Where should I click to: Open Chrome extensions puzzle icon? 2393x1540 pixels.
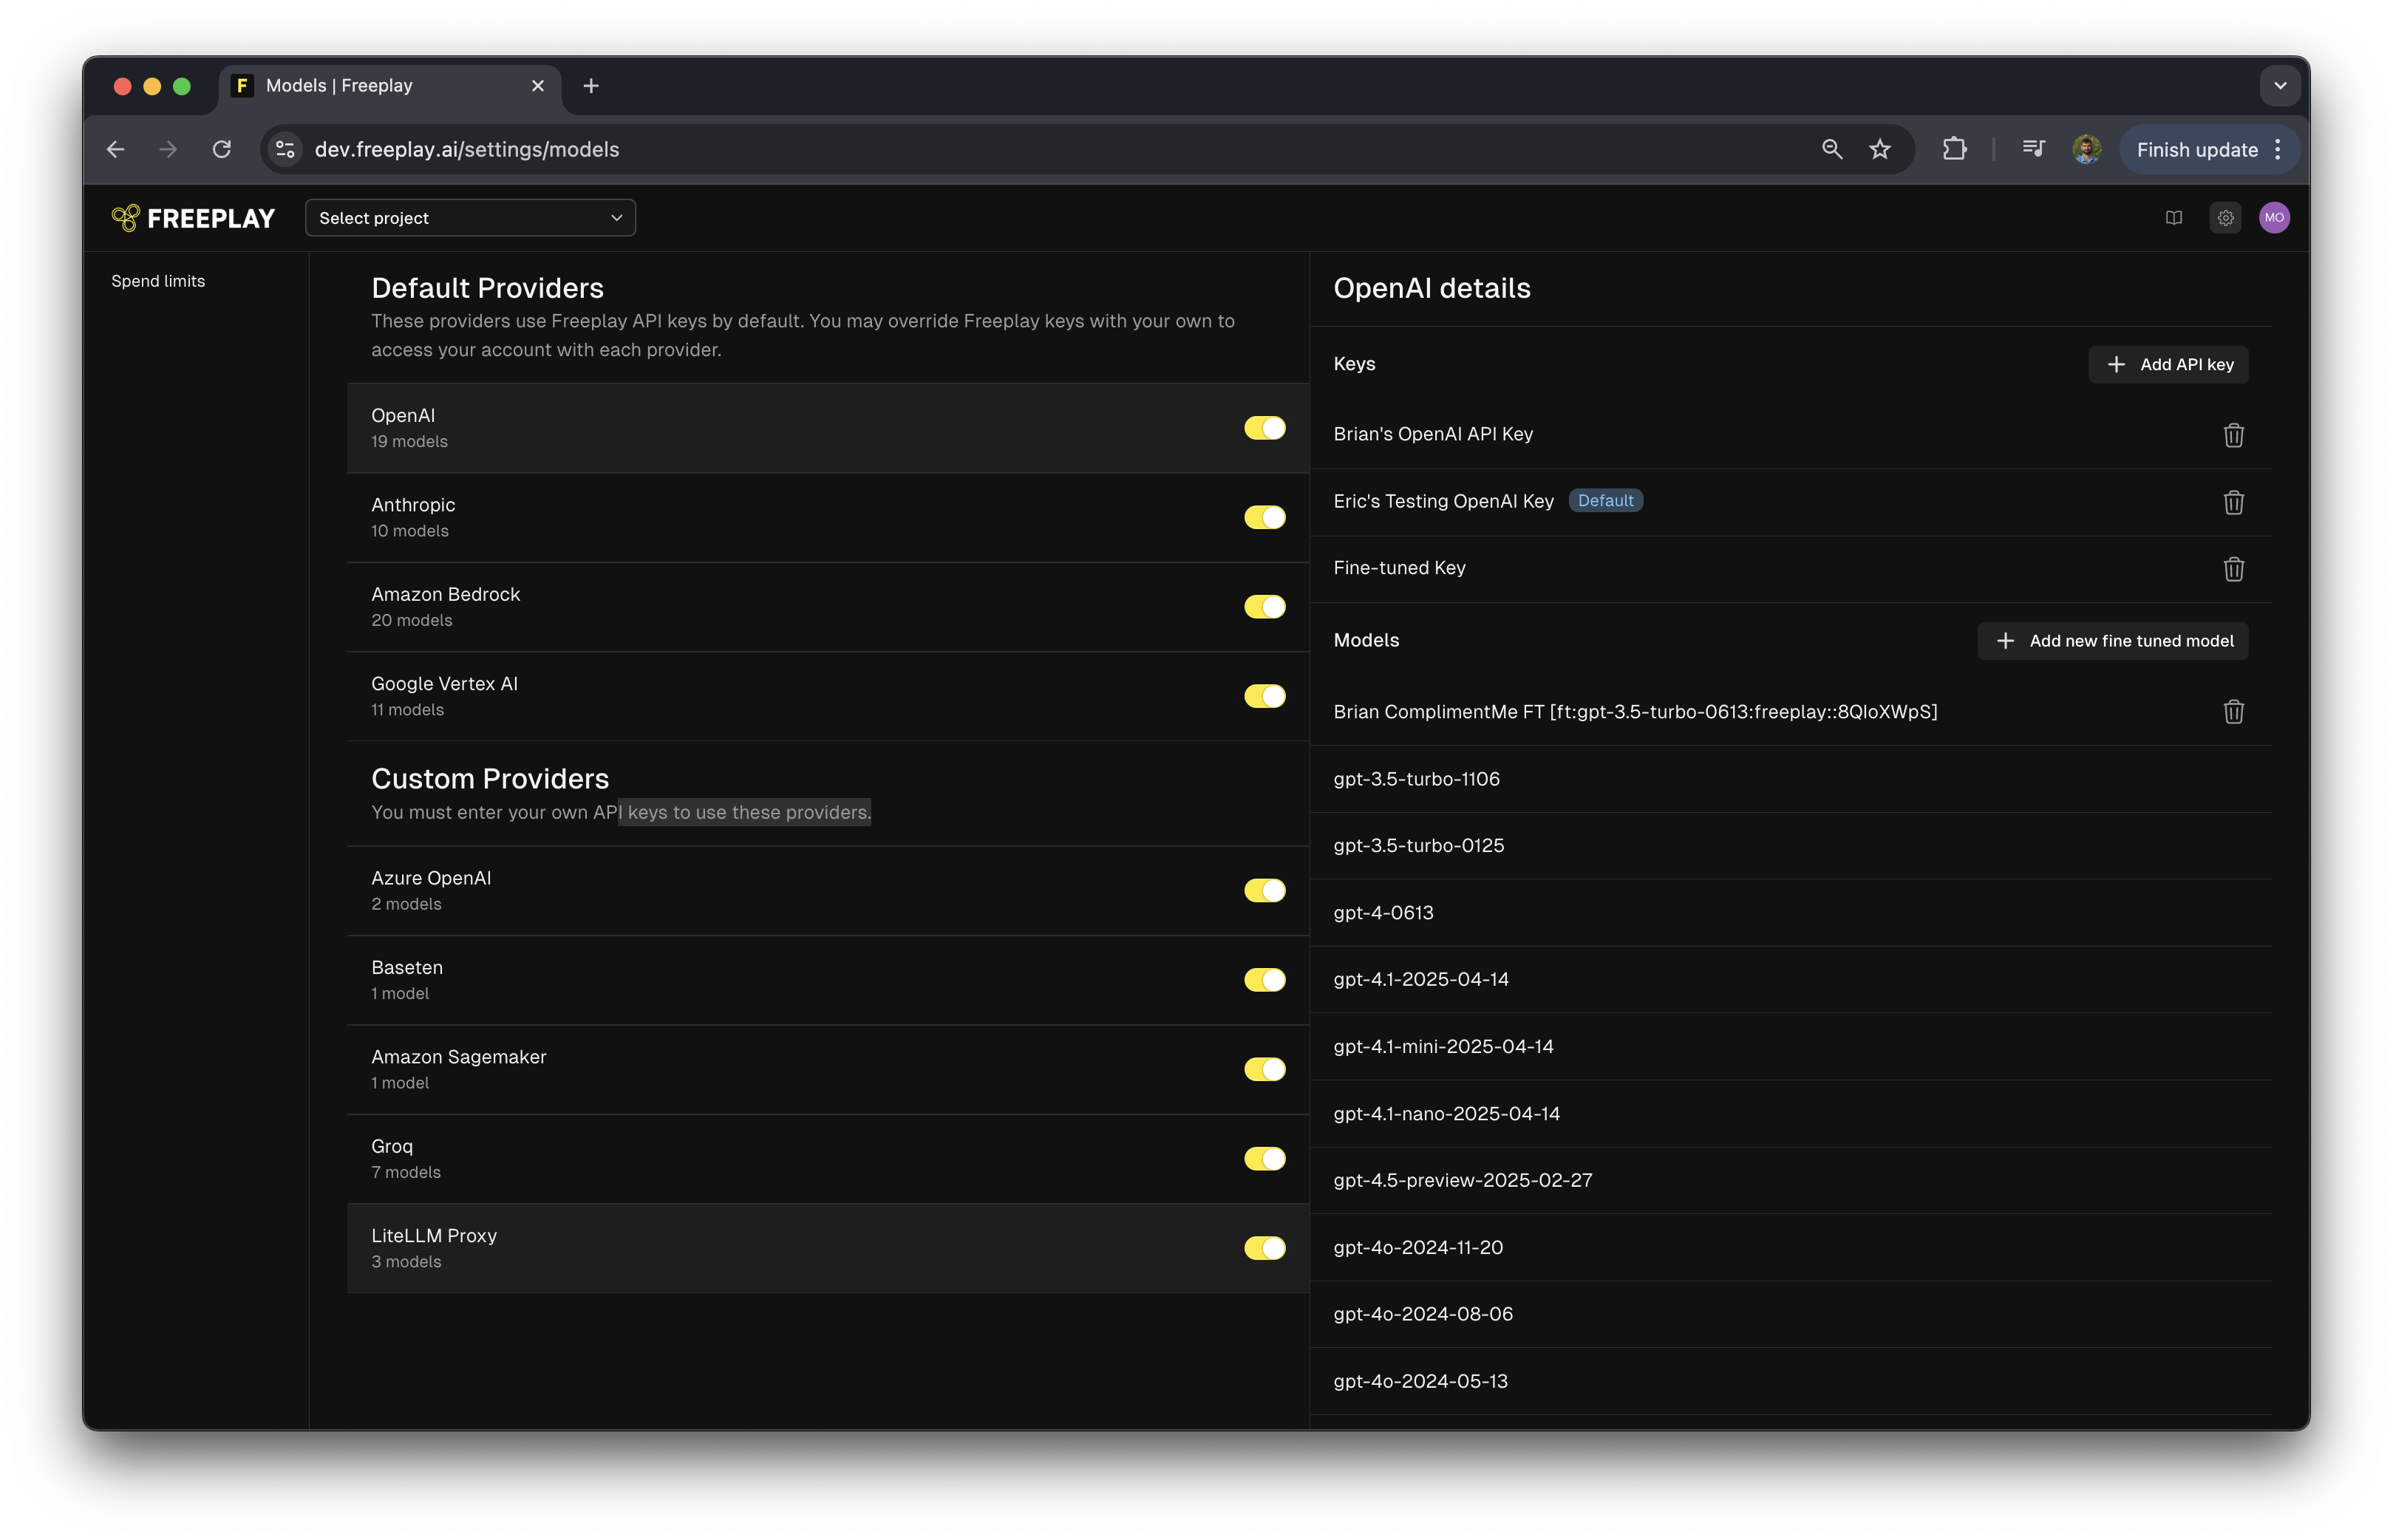(1954, 149)
